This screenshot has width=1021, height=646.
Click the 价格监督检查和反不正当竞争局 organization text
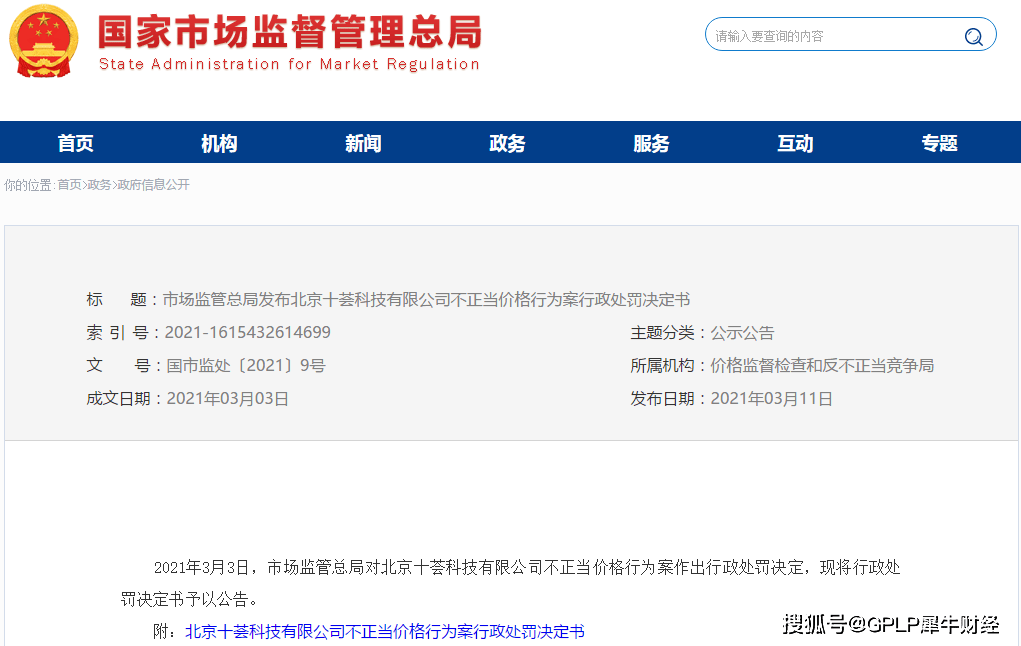(822, 365)
